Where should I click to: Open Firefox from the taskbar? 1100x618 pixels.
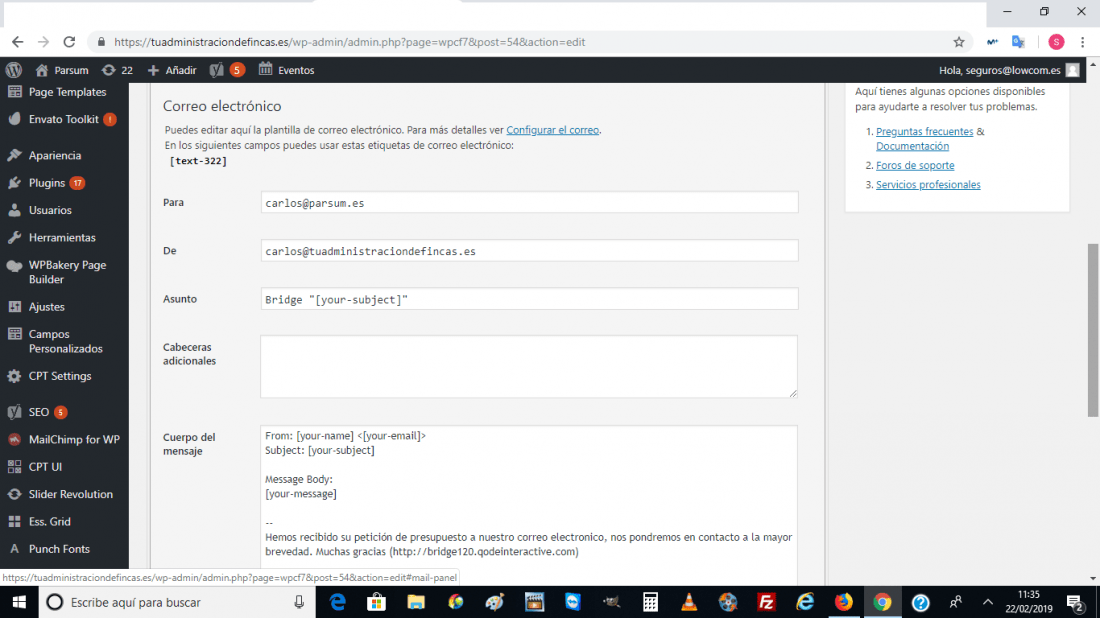[x=843, y=602]
